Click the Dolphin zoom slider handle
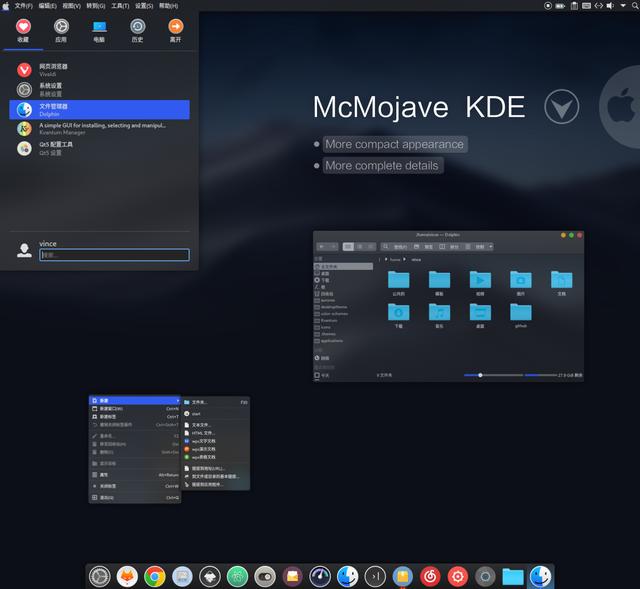This screenshot has width=640, height=589. 480,375
